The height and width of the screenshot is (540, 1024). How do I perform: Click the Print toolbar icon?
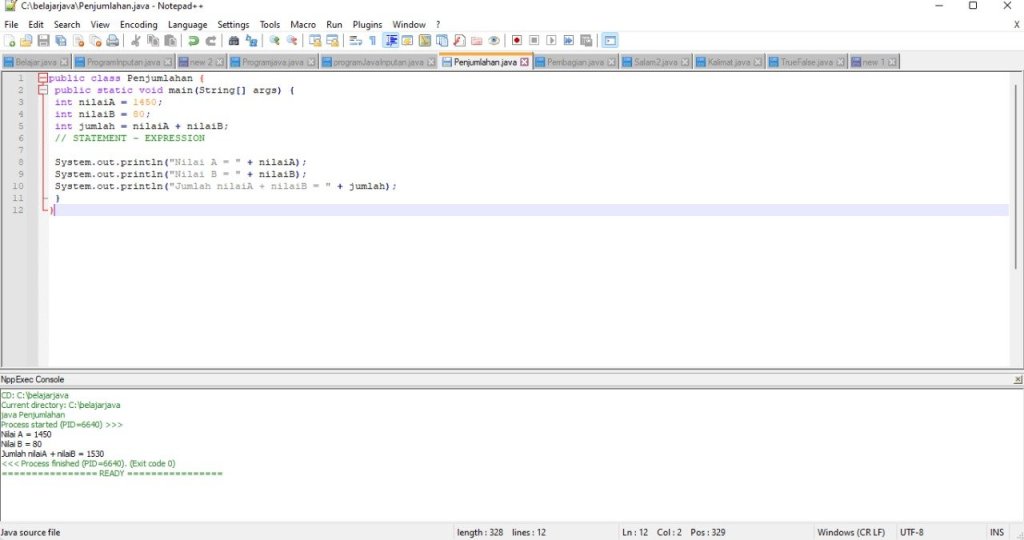click(113, 41)
